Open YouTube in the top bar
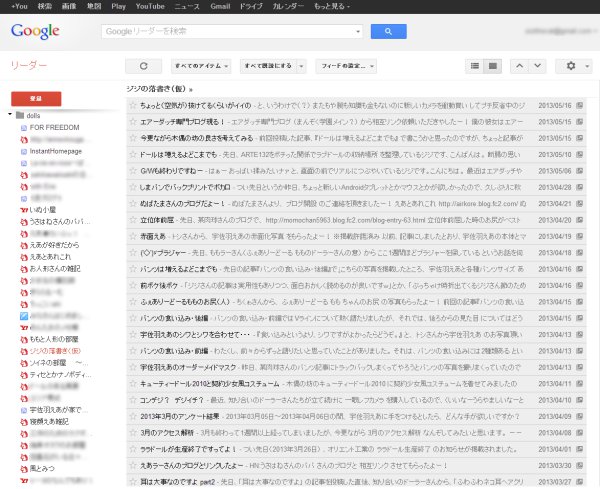This screenshot has height=489, width=600. [x=150, y=7]
